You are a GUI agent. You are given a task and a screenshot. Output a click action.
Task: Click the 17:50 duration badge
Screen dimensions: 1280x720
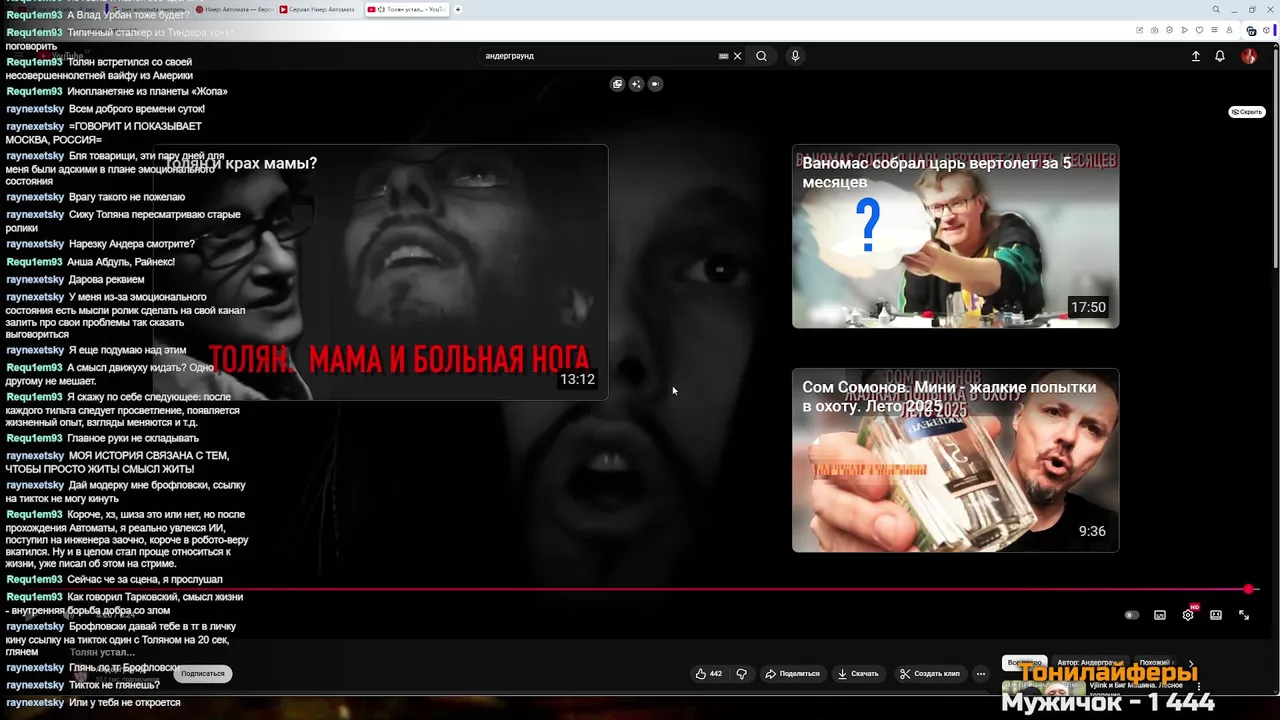1088,308
